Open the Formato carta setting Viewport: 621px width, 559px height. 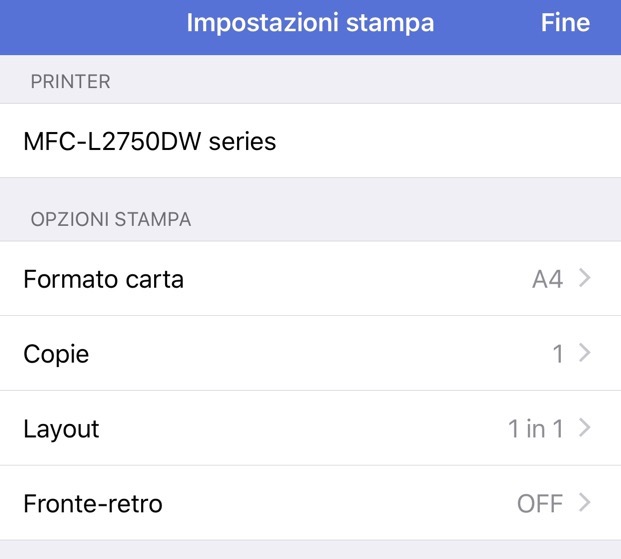104,279
